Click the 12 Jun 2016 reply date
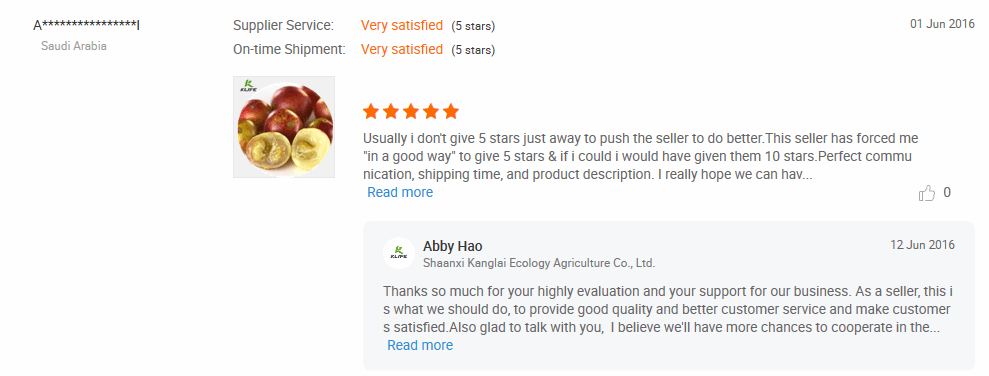 [x=922, y=245]
